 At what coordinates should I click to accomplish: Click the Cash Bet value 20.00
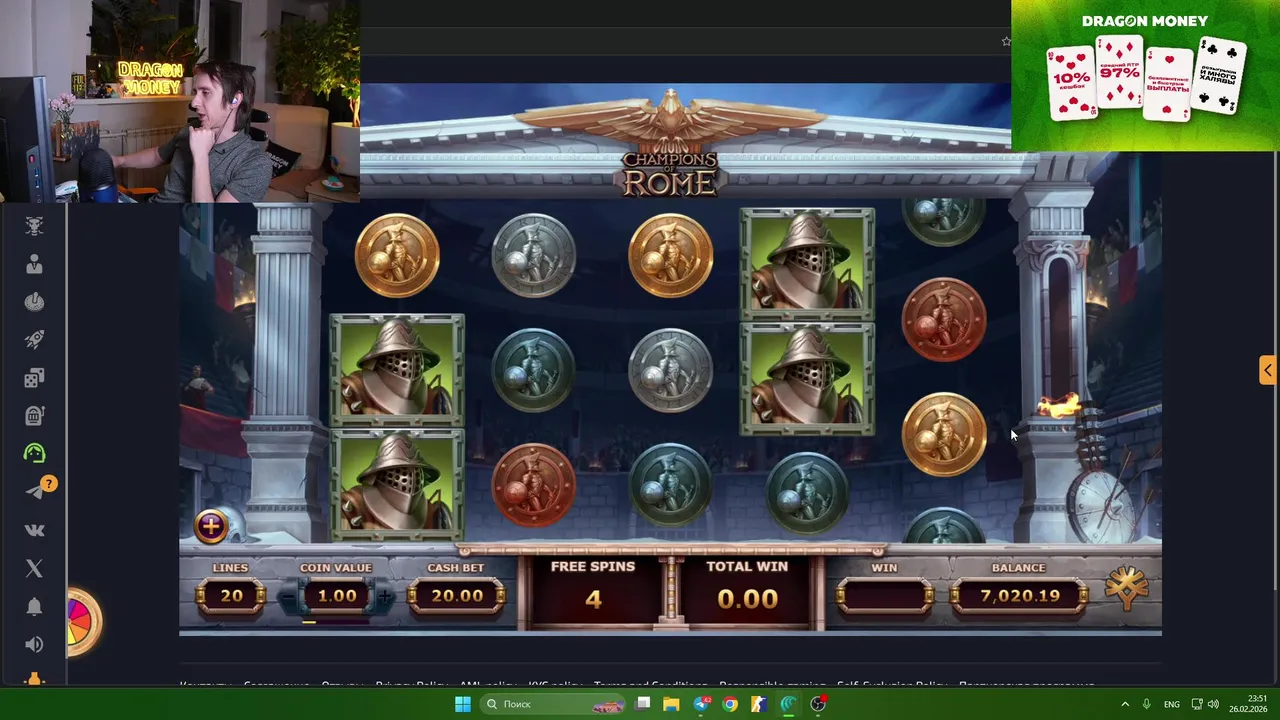456,596
